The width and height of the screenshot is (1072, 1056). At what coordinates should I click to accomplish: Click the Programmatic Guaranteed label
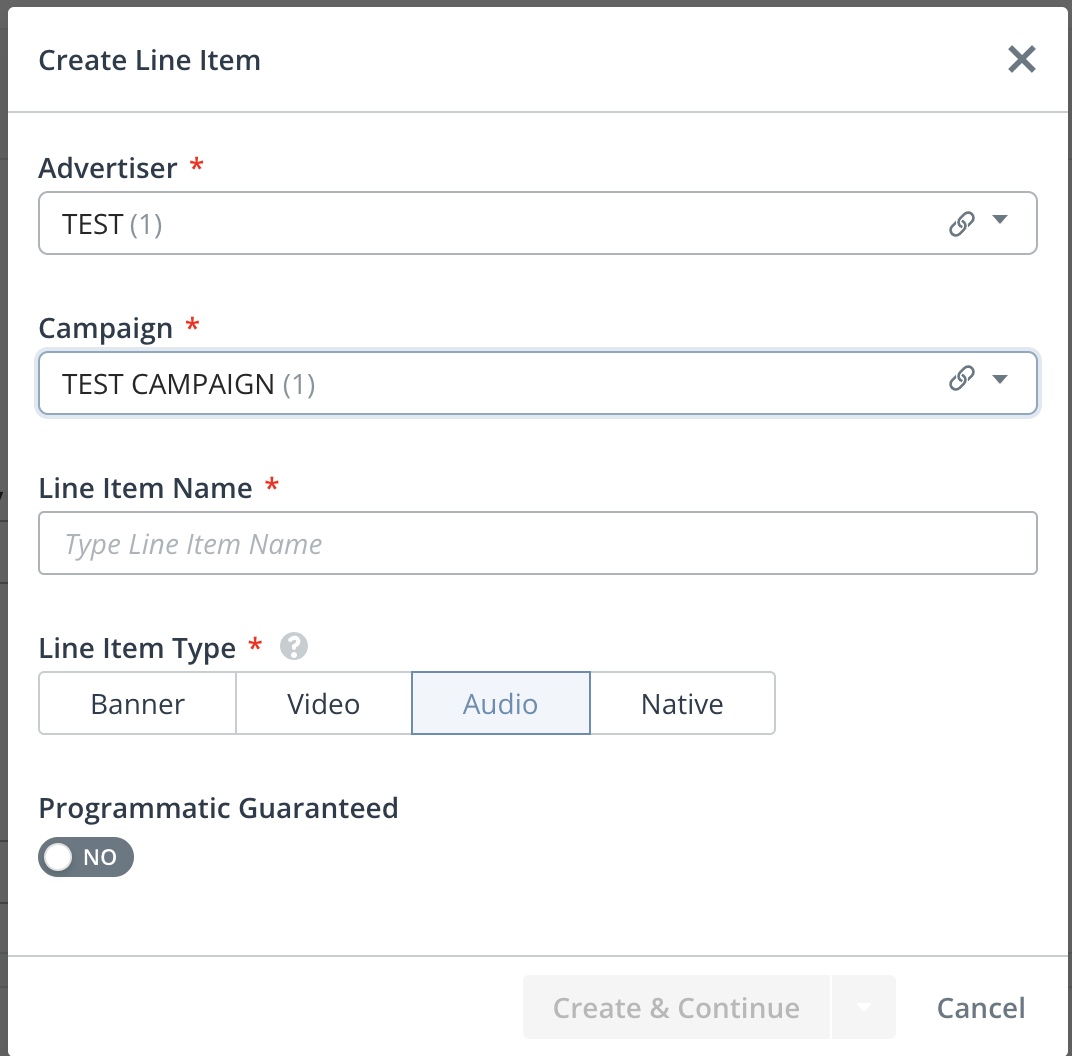(x=218, y=808)
